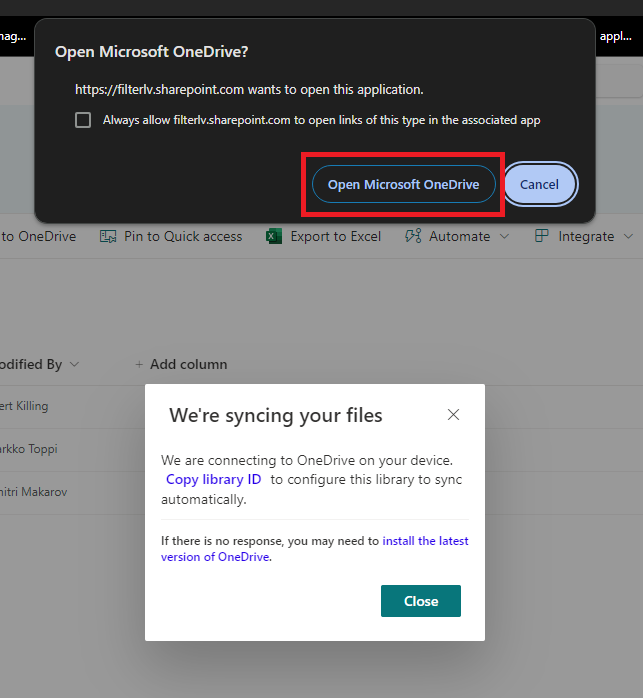Follow the install latest OneDrive version link
This screenshot has height=698, width=643.
coord(314,549)
